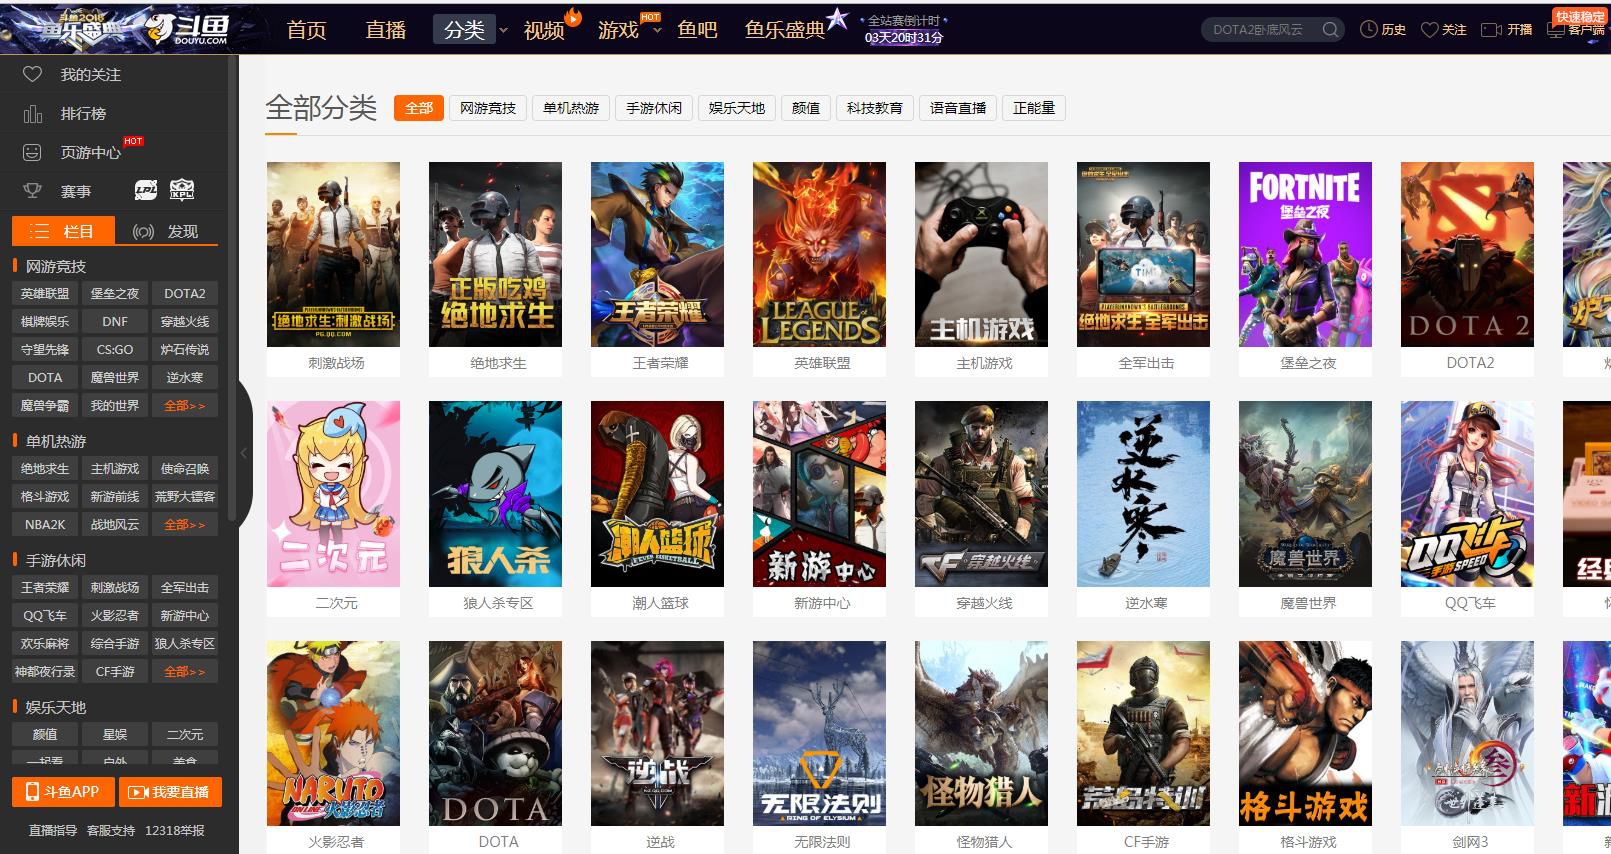Screen dimensions: 1611x854
Task: Open the 狼人杀专区 thumbnail
Action: pos(495,494)
